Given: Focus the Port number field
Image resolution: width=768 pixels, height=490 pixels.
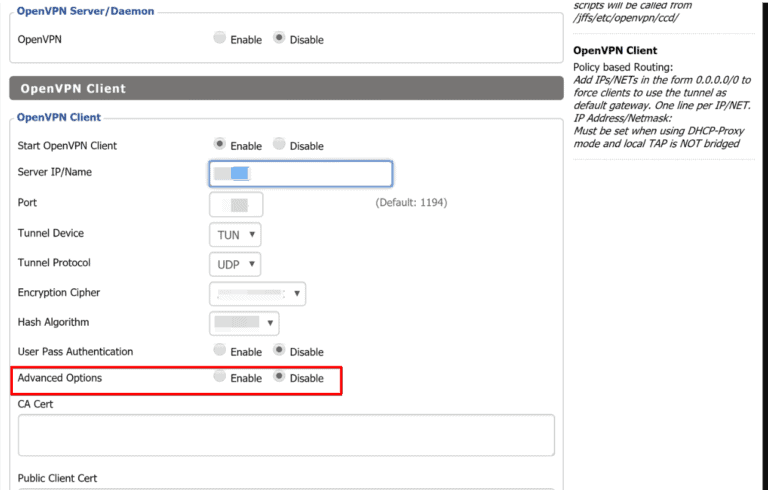Looking at the screenshot, I should pyautogui.click(x=236, y=204).
